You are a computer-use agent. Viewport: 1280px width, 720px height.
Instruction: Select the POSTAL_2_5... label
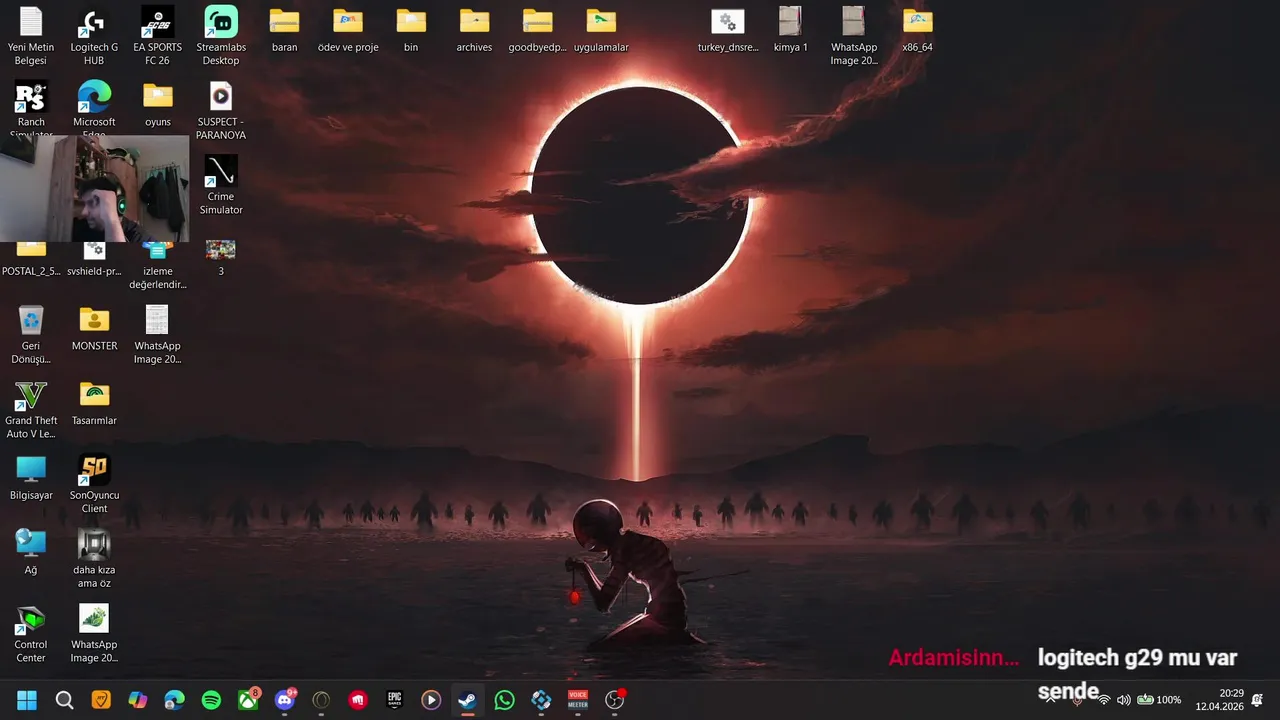click(31, 271)
